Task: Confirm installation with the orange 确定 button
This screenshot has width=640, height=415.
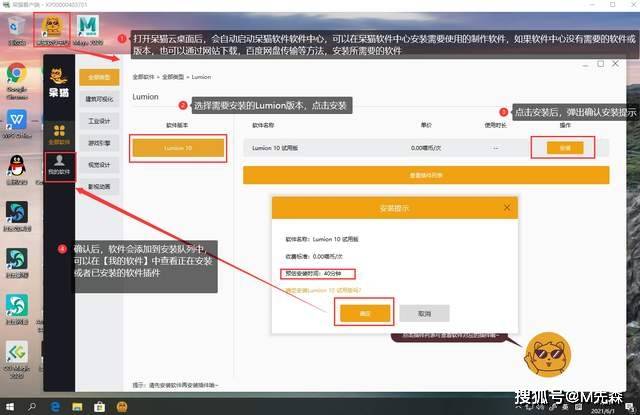Action: [365, 313]
